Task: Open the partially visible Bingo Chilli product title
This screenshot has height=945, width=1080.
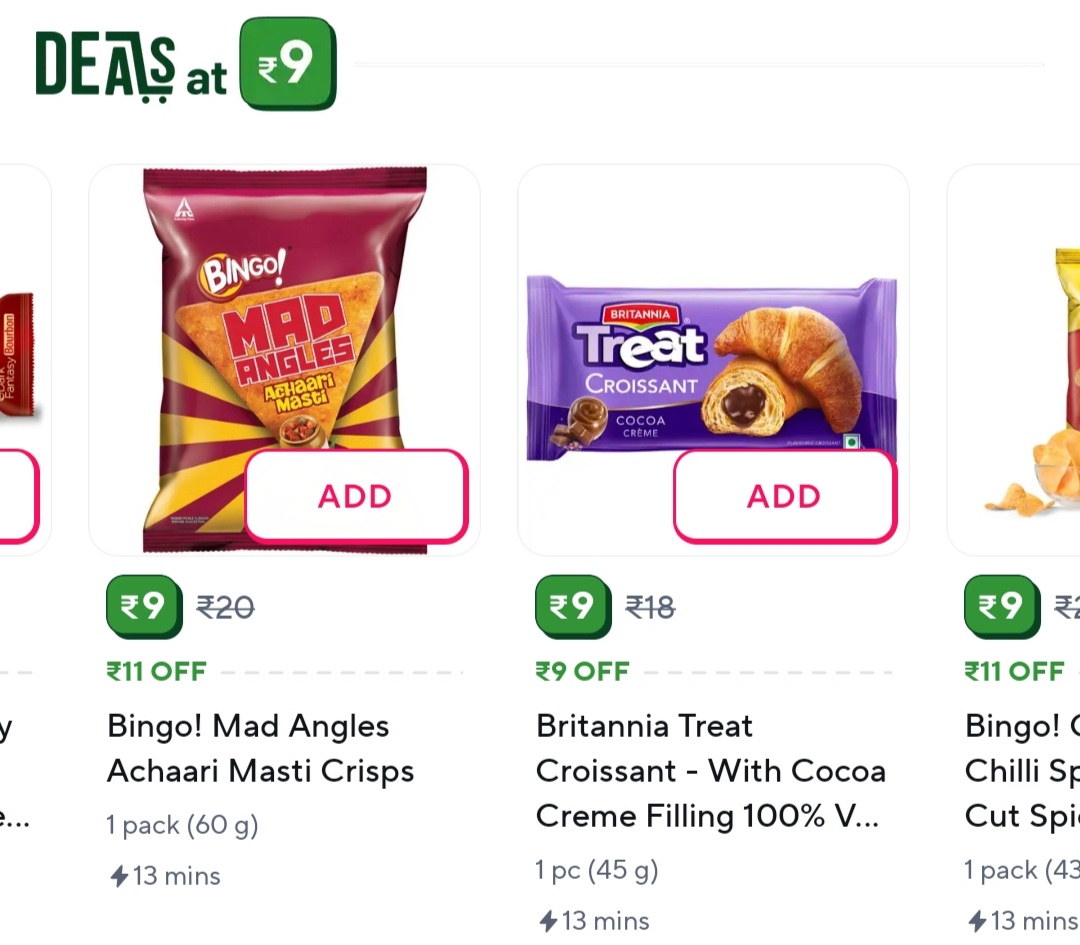Action: point(1022,771)
